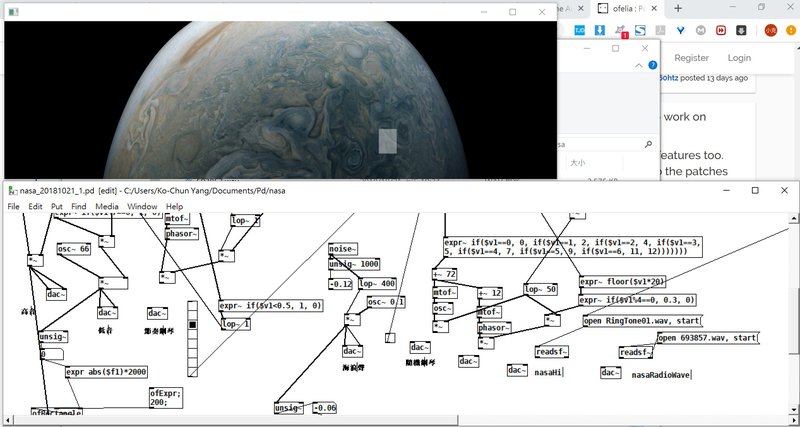Select the filled cell in vertical radio
Viewport: 800px width, 427px height.
[x=192, y=324]
